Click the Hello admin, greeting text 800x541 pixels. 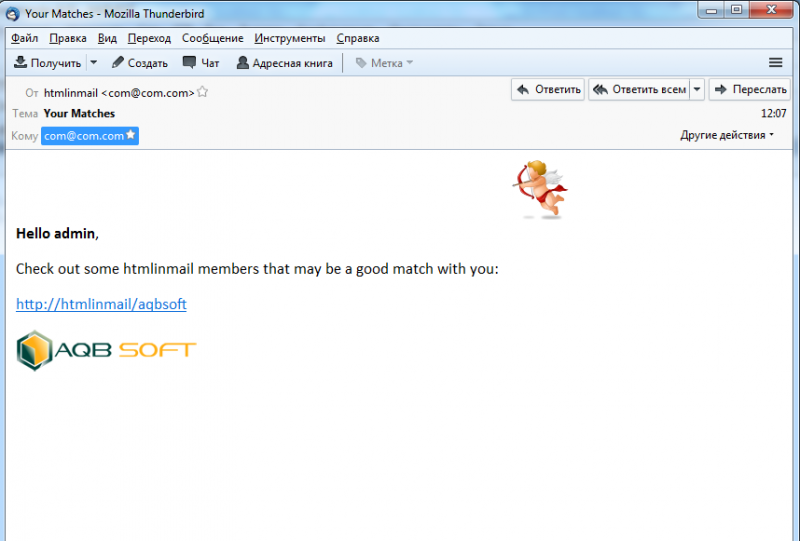coord(57,233)
